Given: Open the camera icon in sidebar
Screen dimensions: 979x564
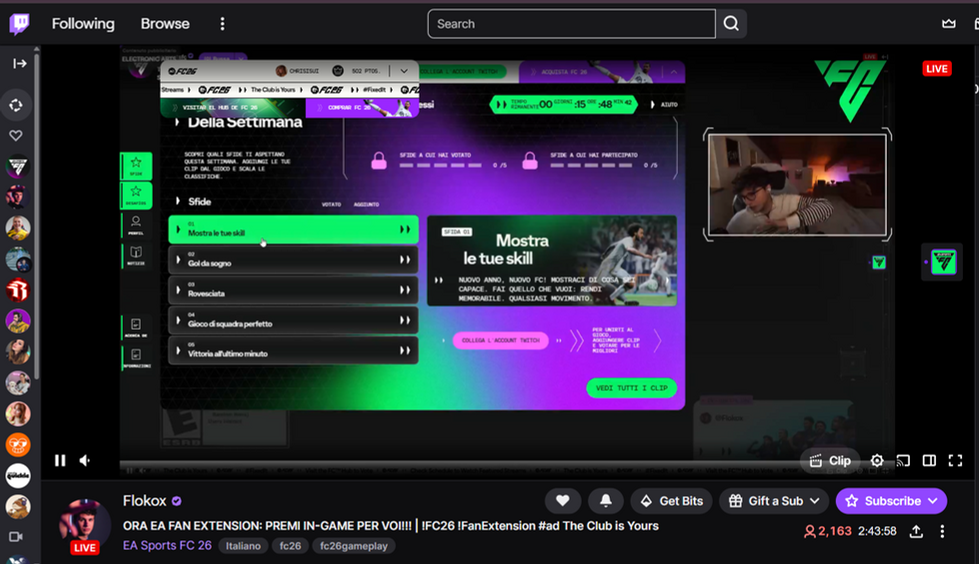Looking at the screenshot, I should coord(16,537).
